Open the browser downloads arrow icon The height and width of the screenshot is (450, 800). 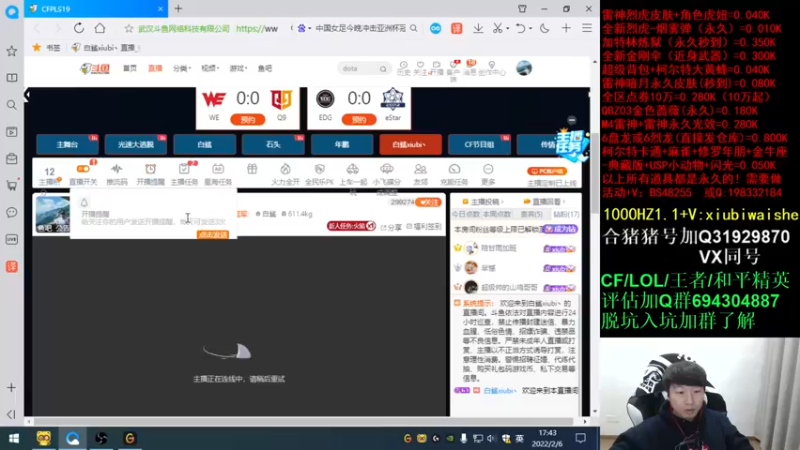coord(478,29)
